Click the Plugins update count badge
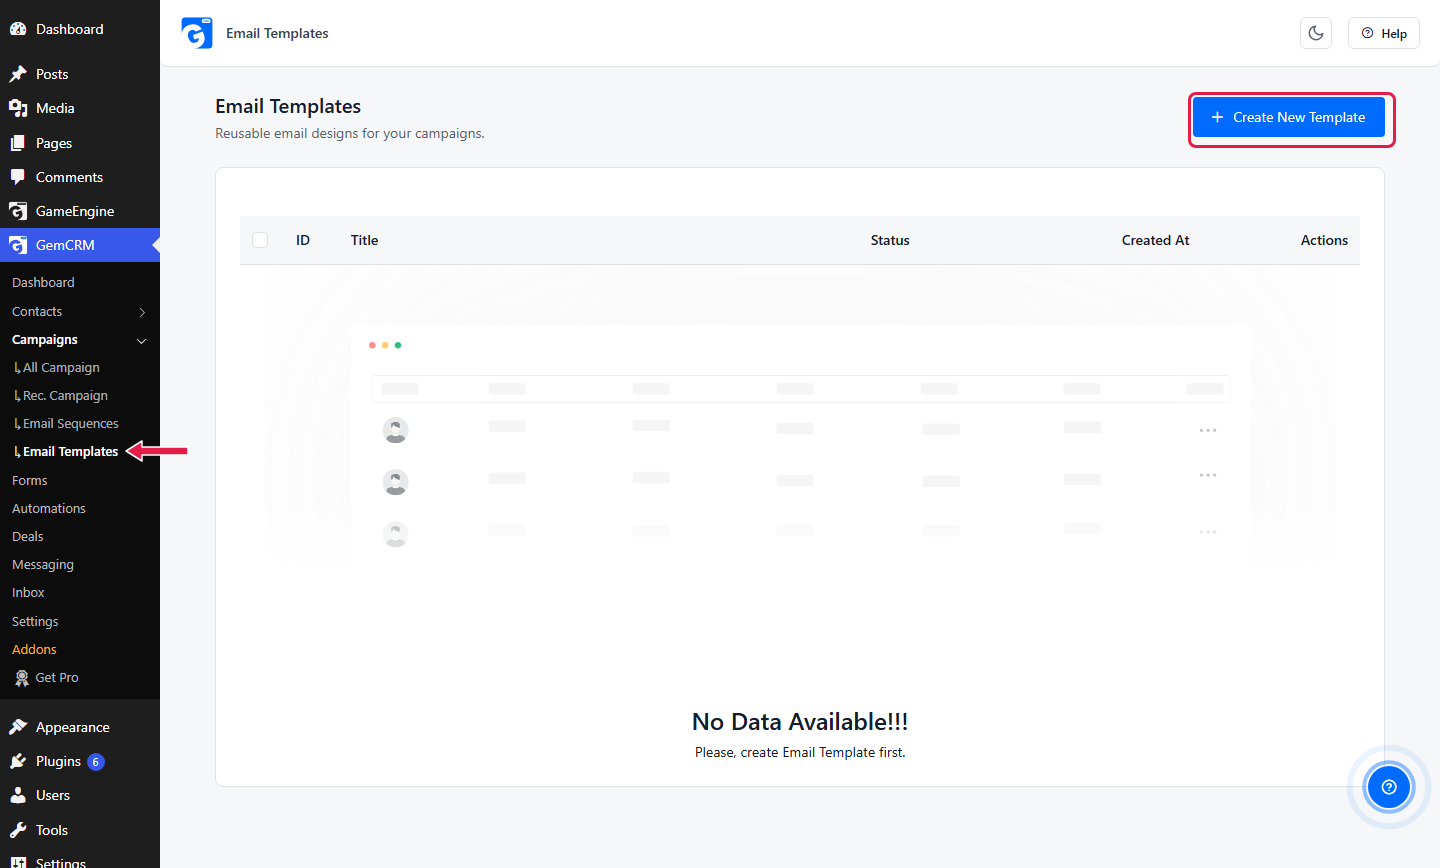Viewport: 1440px width, 868px height. [96, 762]
